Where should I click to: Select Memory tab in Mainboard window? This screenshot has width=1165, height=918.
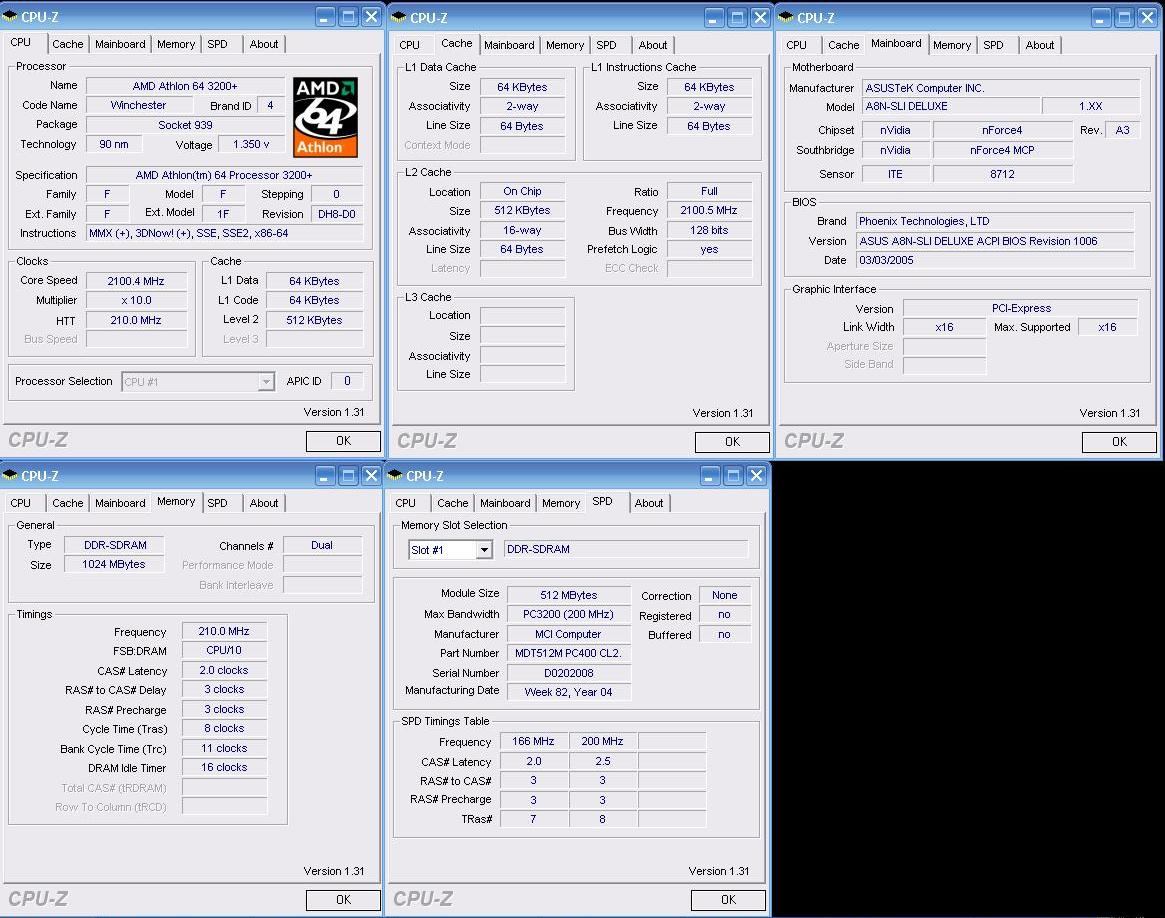952,45
